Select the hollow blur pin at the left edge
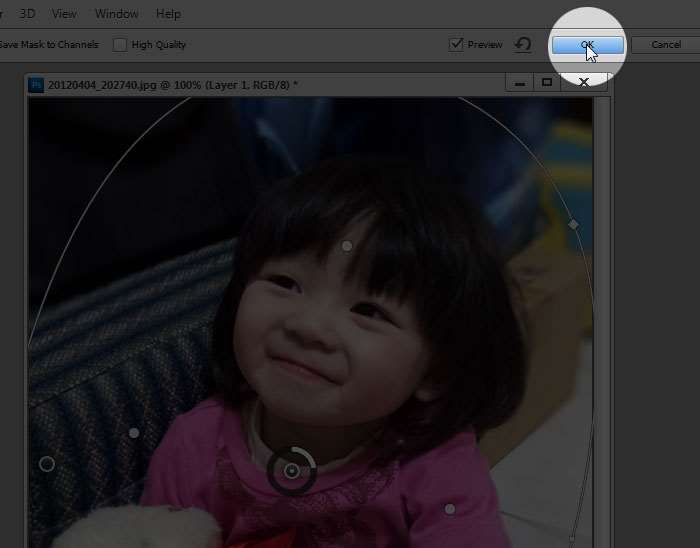 pyautogui.click(x=47, y=464)
